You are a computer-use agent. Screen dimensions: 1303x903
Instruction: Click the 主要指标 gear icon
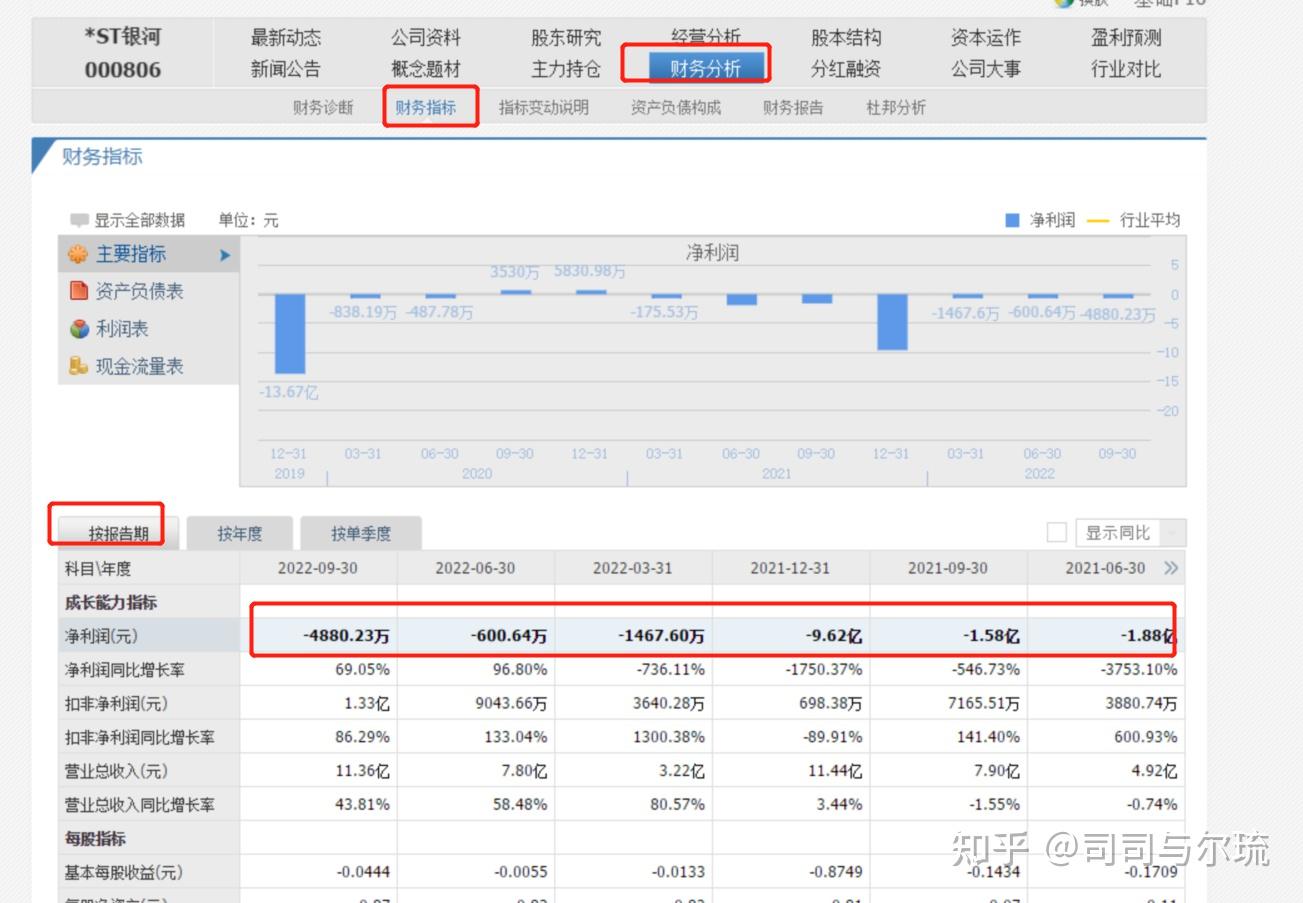(x=78, y=255)
